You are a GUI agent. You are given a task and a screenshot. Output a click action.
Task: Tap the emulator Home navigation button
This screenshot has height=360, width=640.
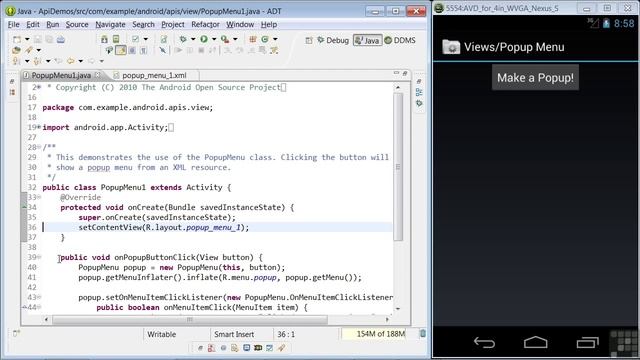(536, 342)
